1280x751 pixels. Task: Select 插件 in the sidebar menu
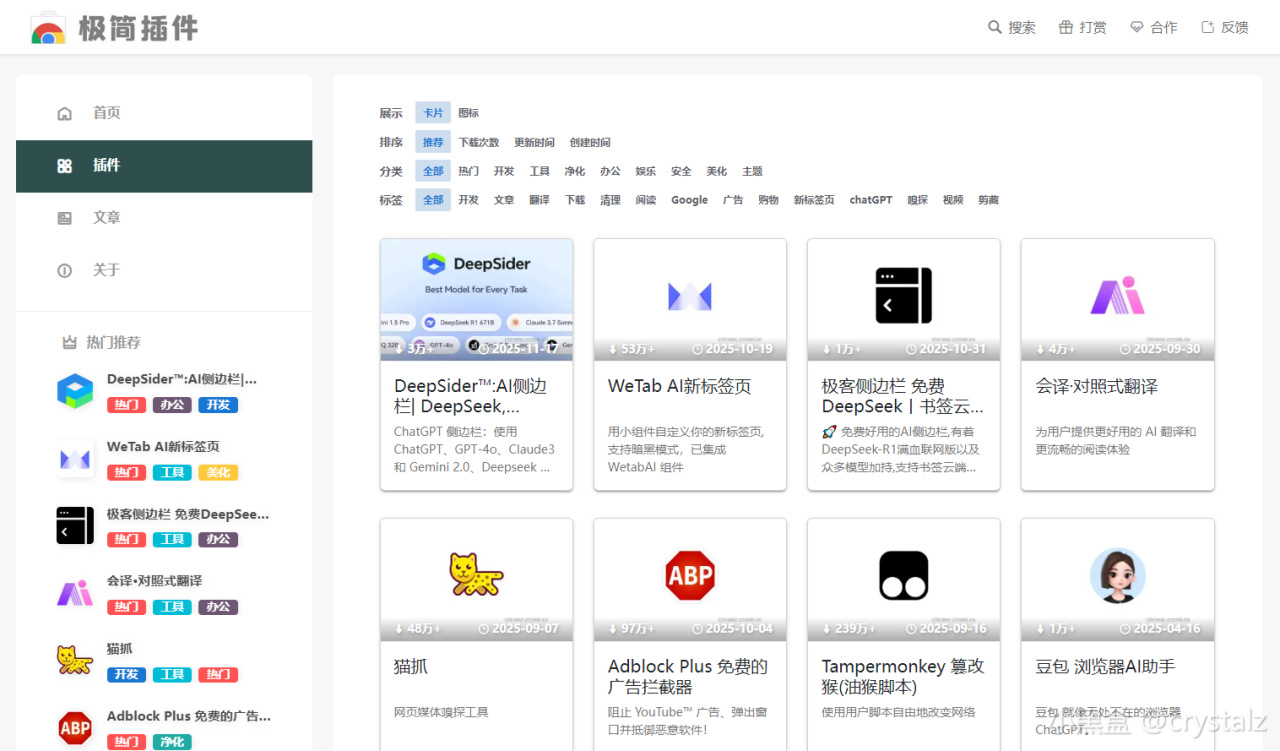(164, 165)
